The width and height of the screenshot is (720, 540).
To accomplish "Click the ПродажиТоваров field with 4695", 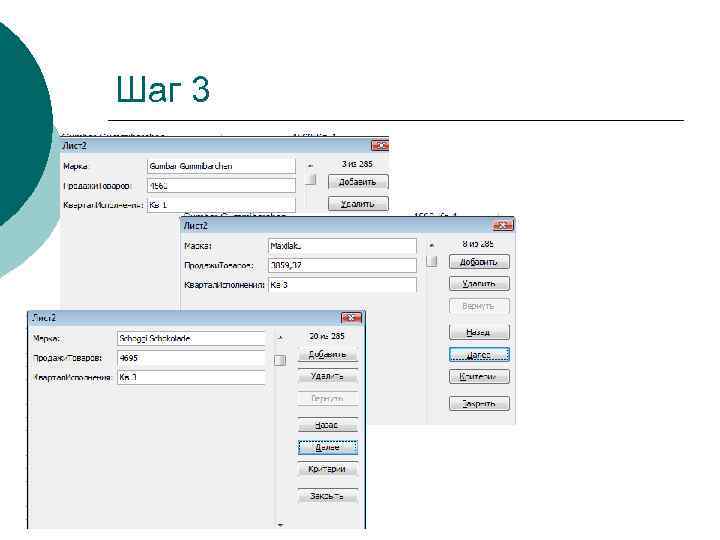I will tap(191, 358).
